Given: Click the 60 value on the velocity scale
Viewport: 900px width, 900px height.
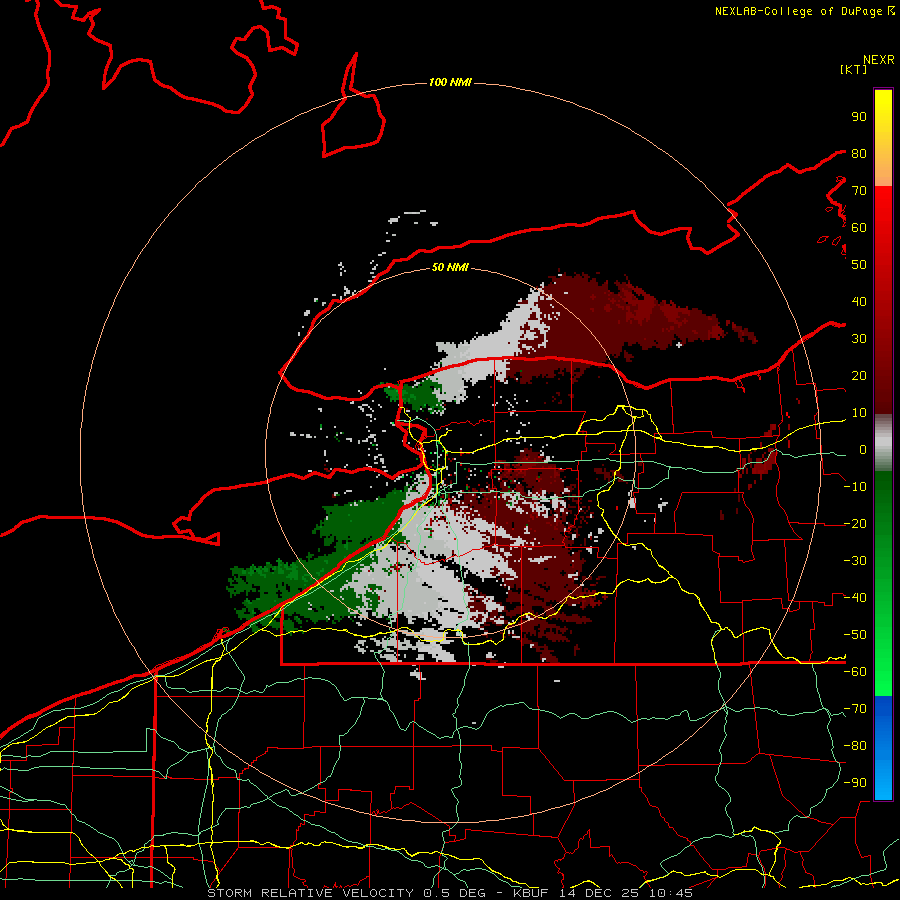Looking at the screenshot, I should [859, 228].
